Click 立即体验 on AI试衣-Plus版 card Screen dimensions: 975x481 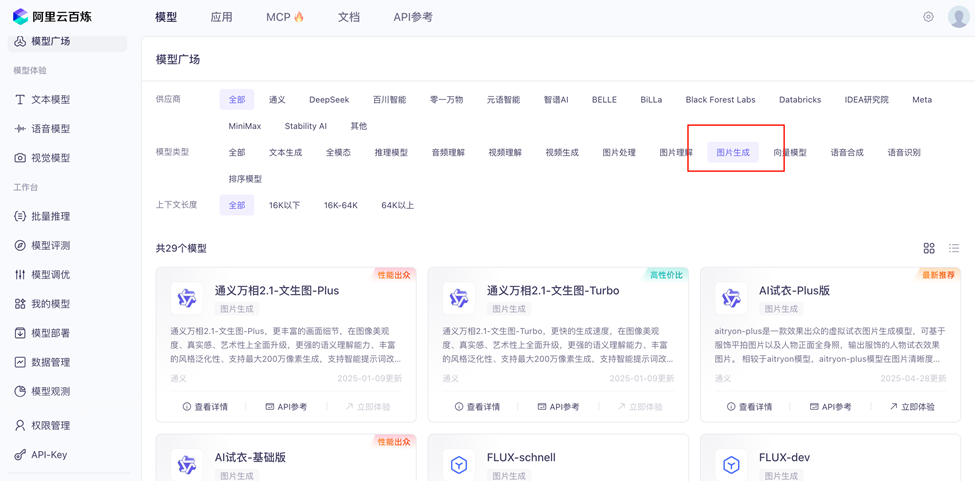912,407
